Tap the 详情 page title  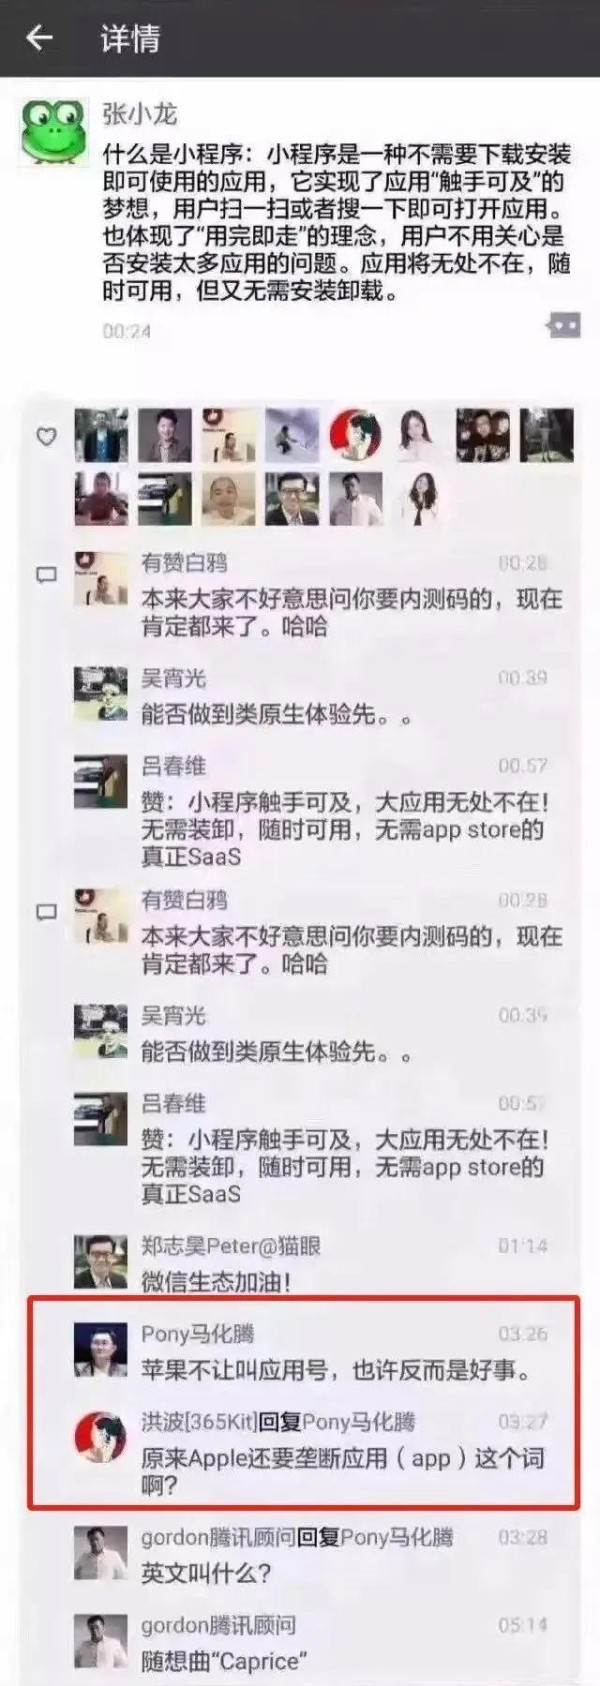(130, 39)
